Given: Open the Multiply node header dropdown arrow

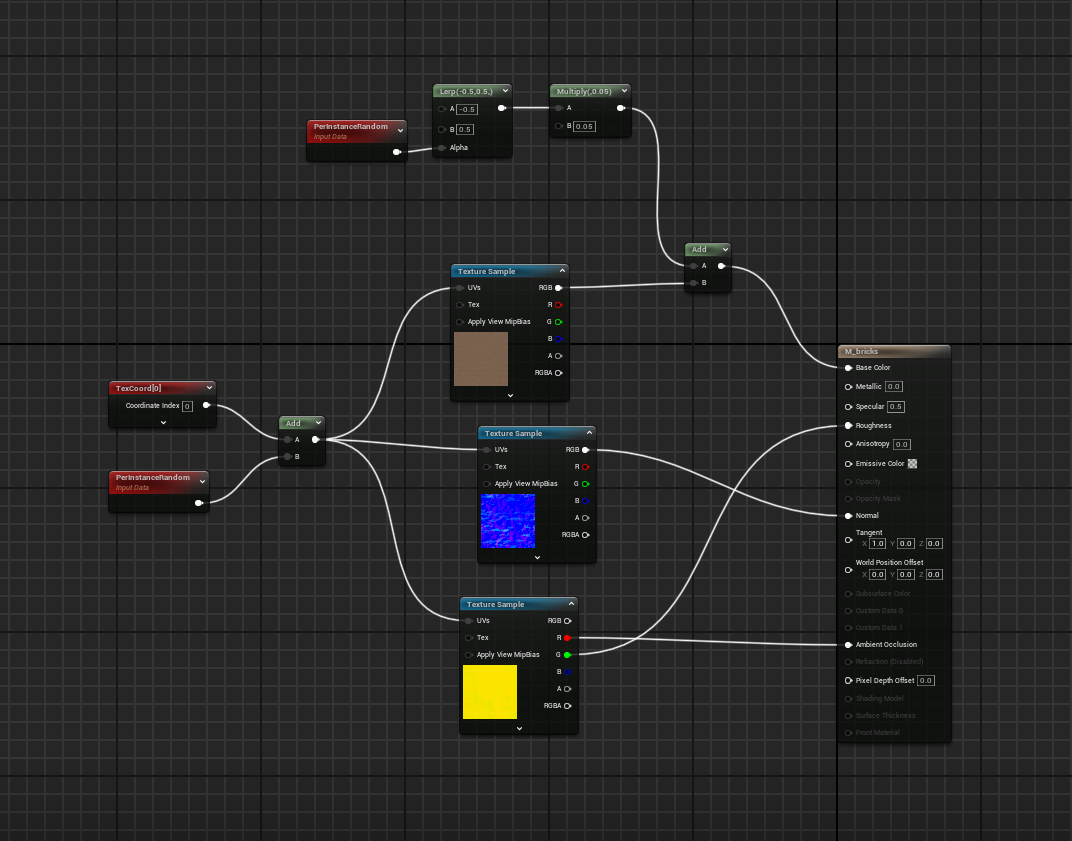Looking at the screenshot, I should [622, 91].
